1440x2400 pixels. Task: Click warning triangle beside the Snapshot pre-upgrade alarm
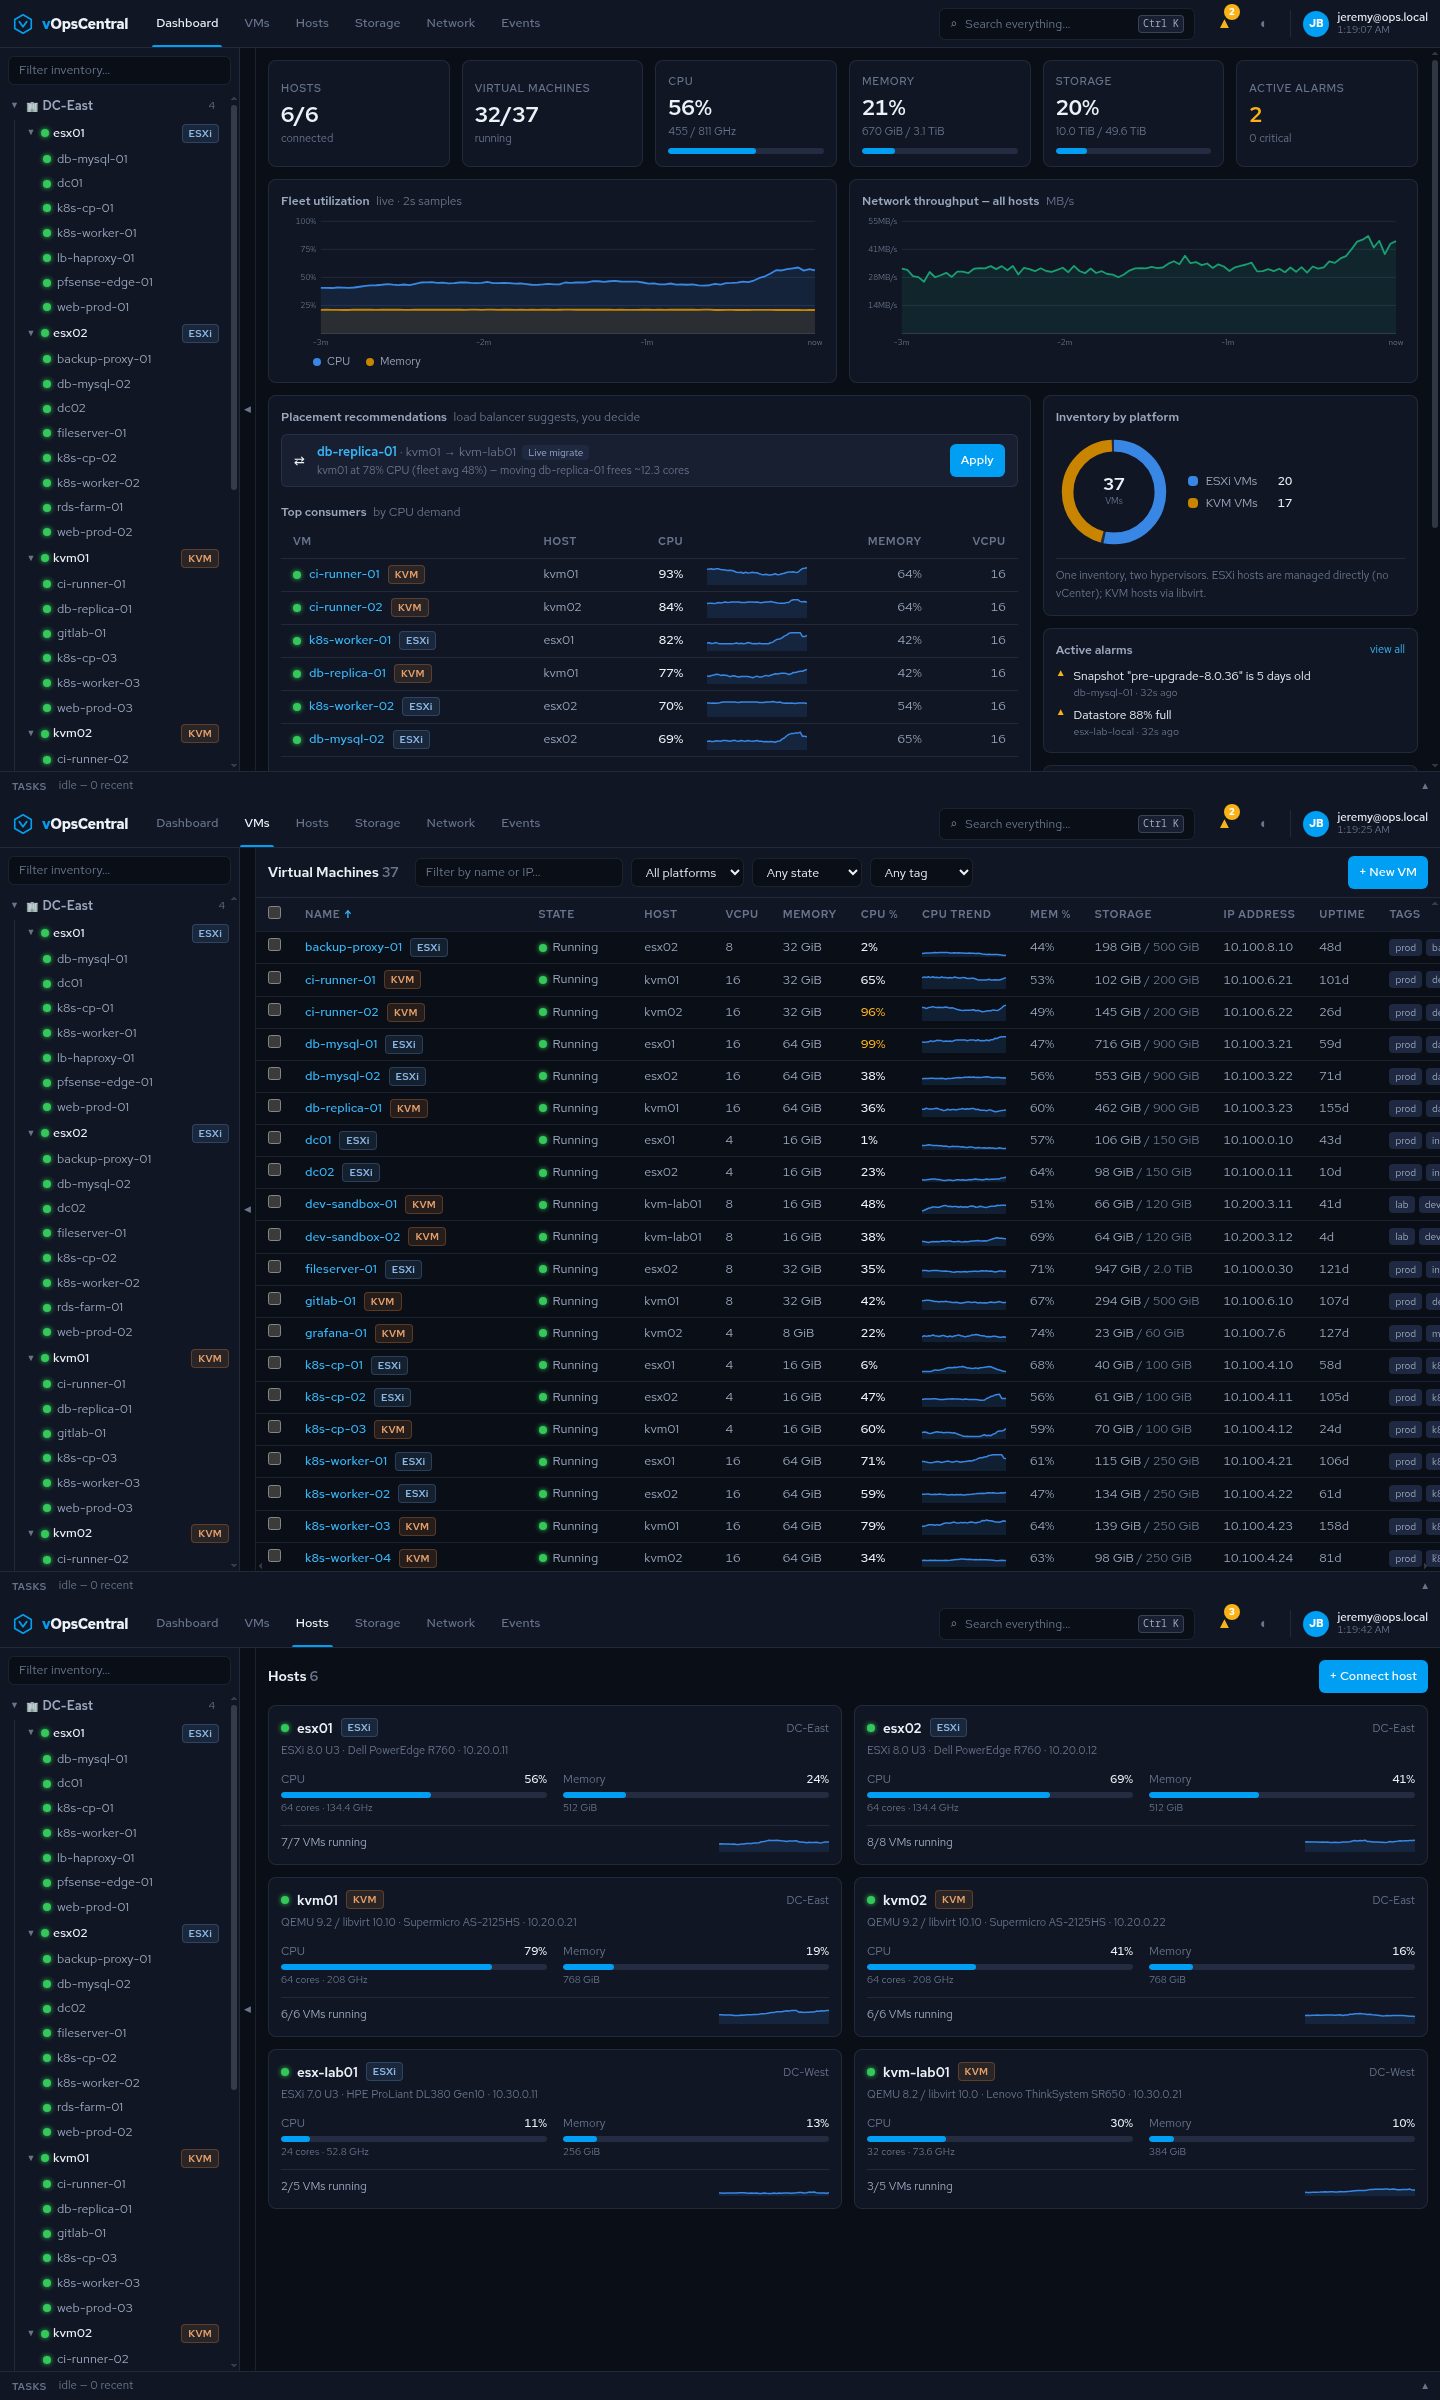pos(1061,674)
